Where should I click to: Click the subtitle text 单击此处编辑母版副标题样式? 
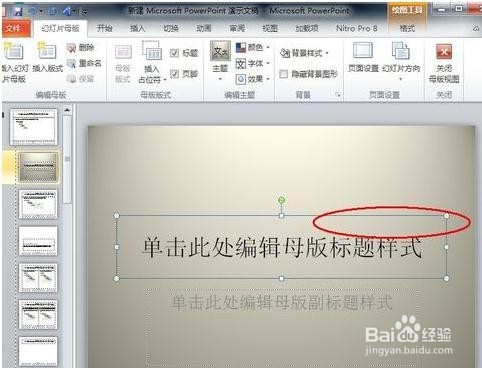(282, 303)
